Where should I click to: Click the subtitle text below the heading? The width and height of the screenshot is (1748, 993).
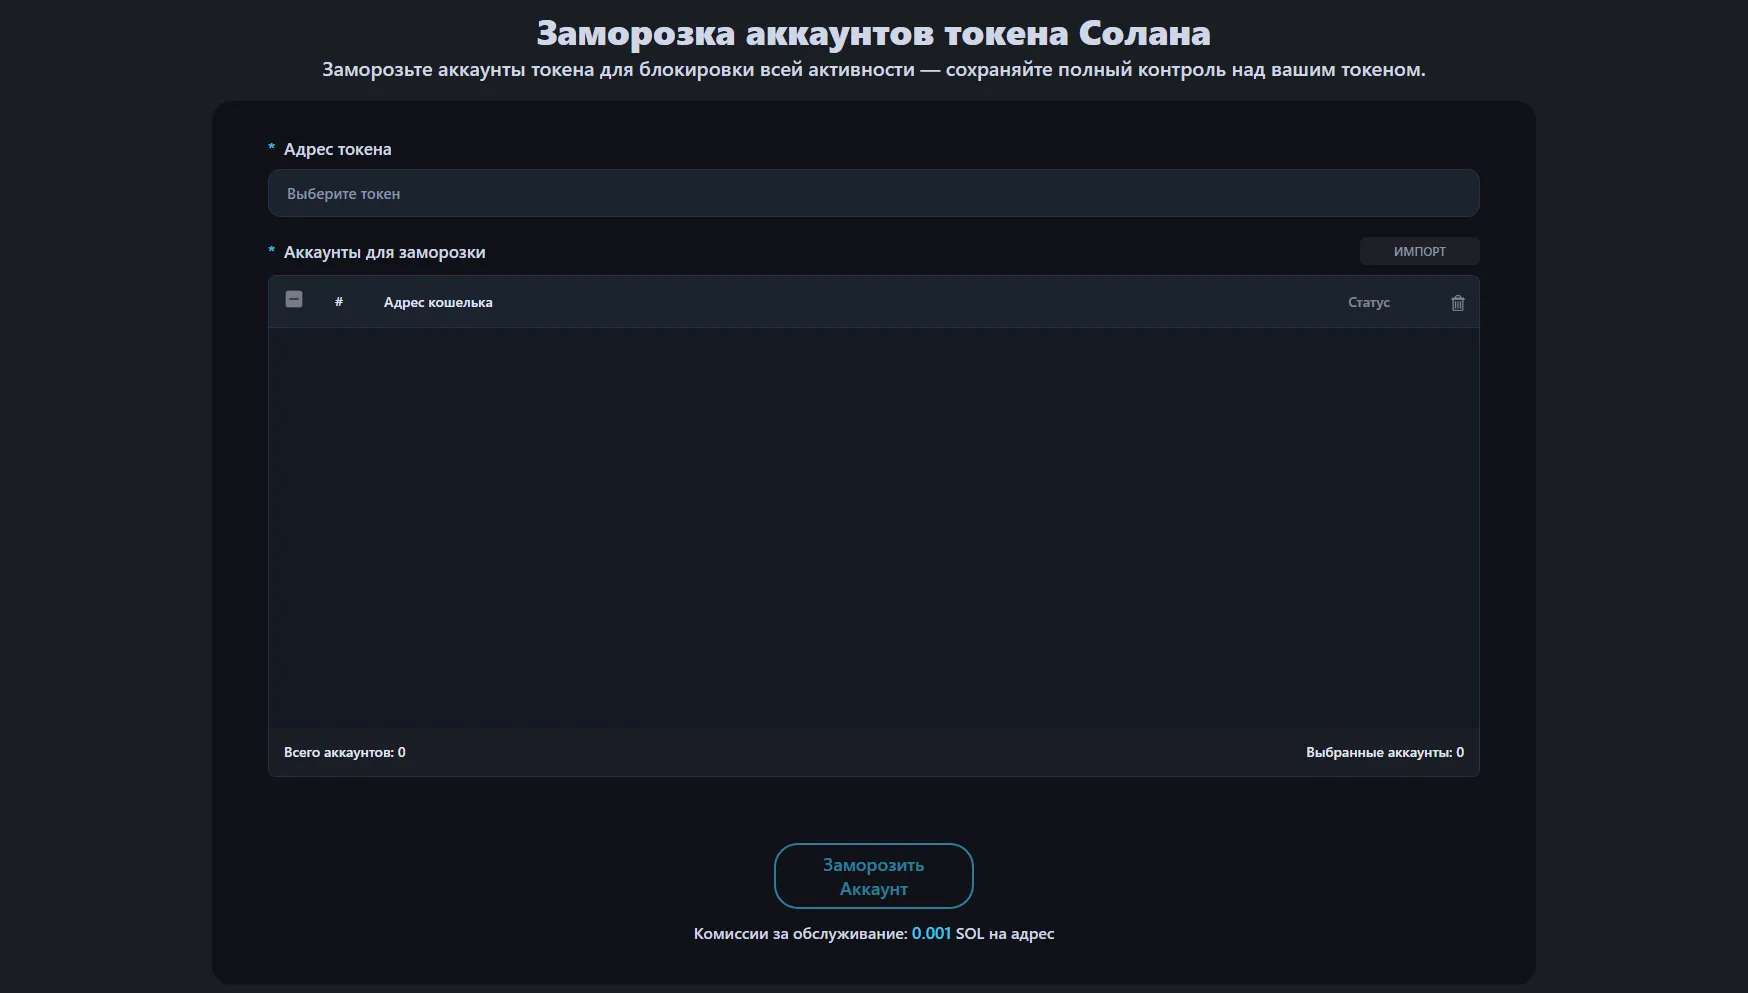pyautogui.click(x=873, y=70)
